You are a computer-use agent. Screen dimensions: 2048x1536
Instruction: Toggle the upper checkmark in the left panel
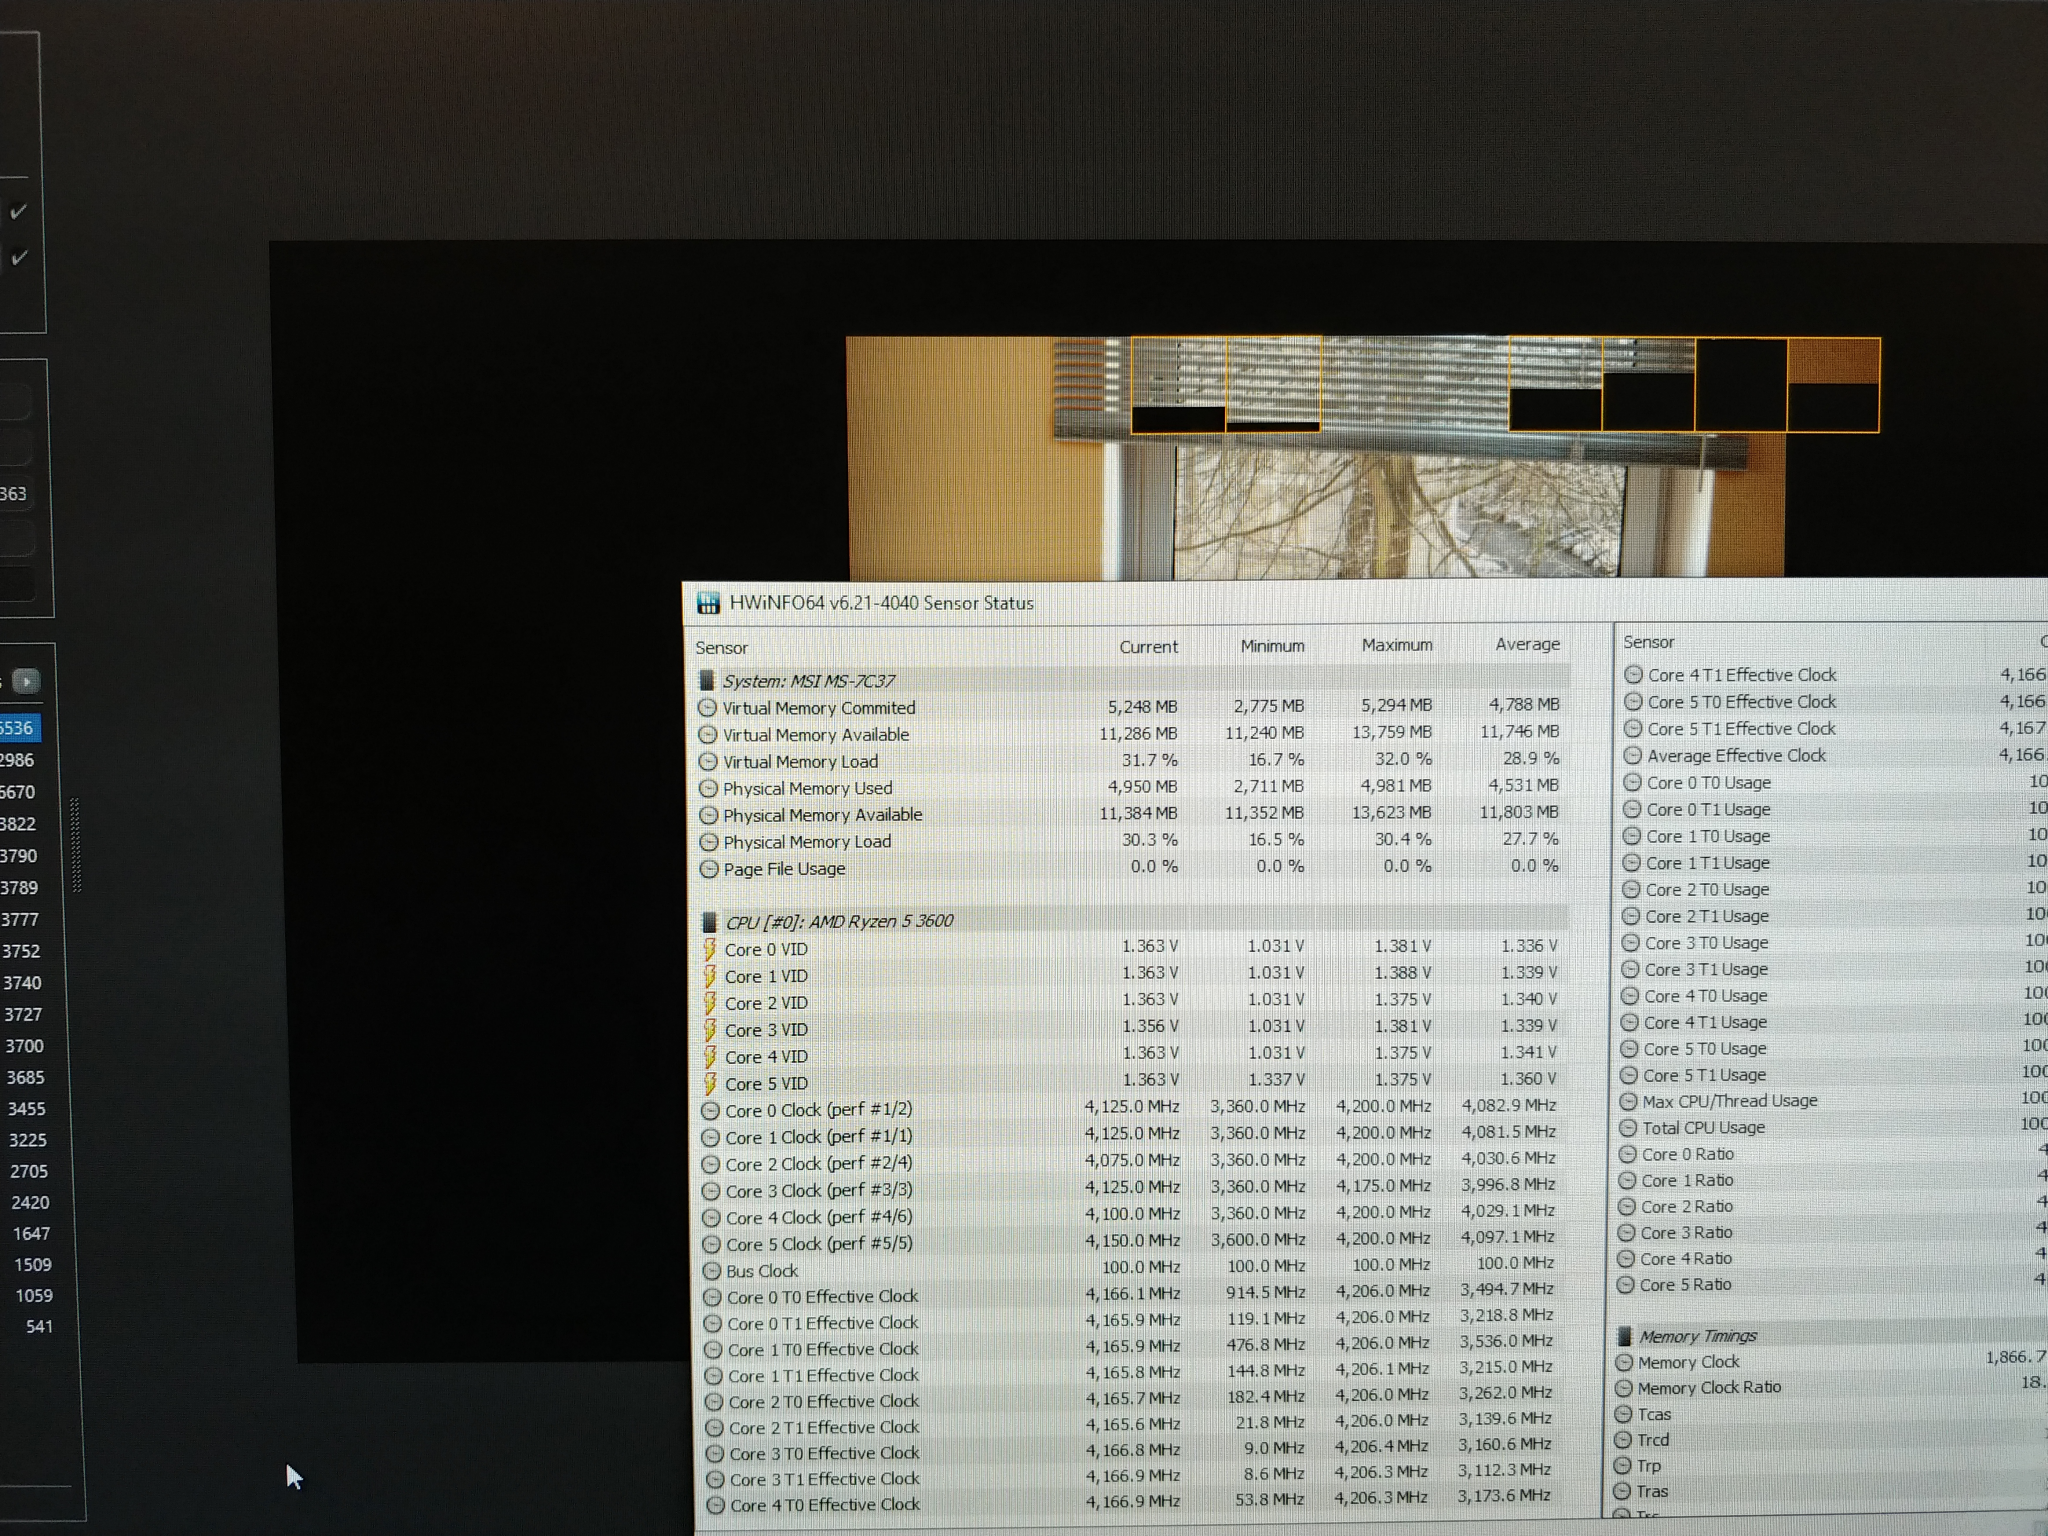[18, 211]
